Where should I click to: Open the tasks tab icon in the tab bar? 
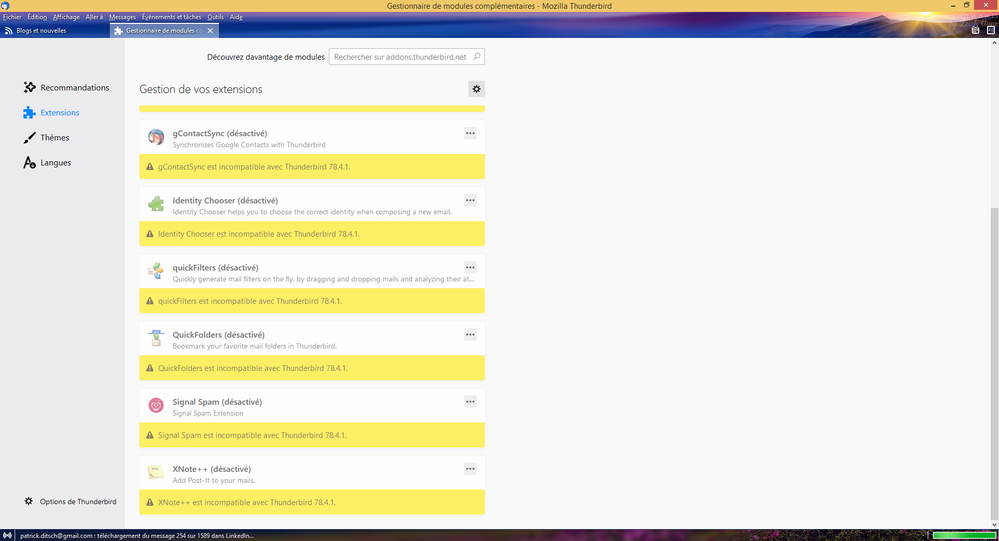[991, 30]
